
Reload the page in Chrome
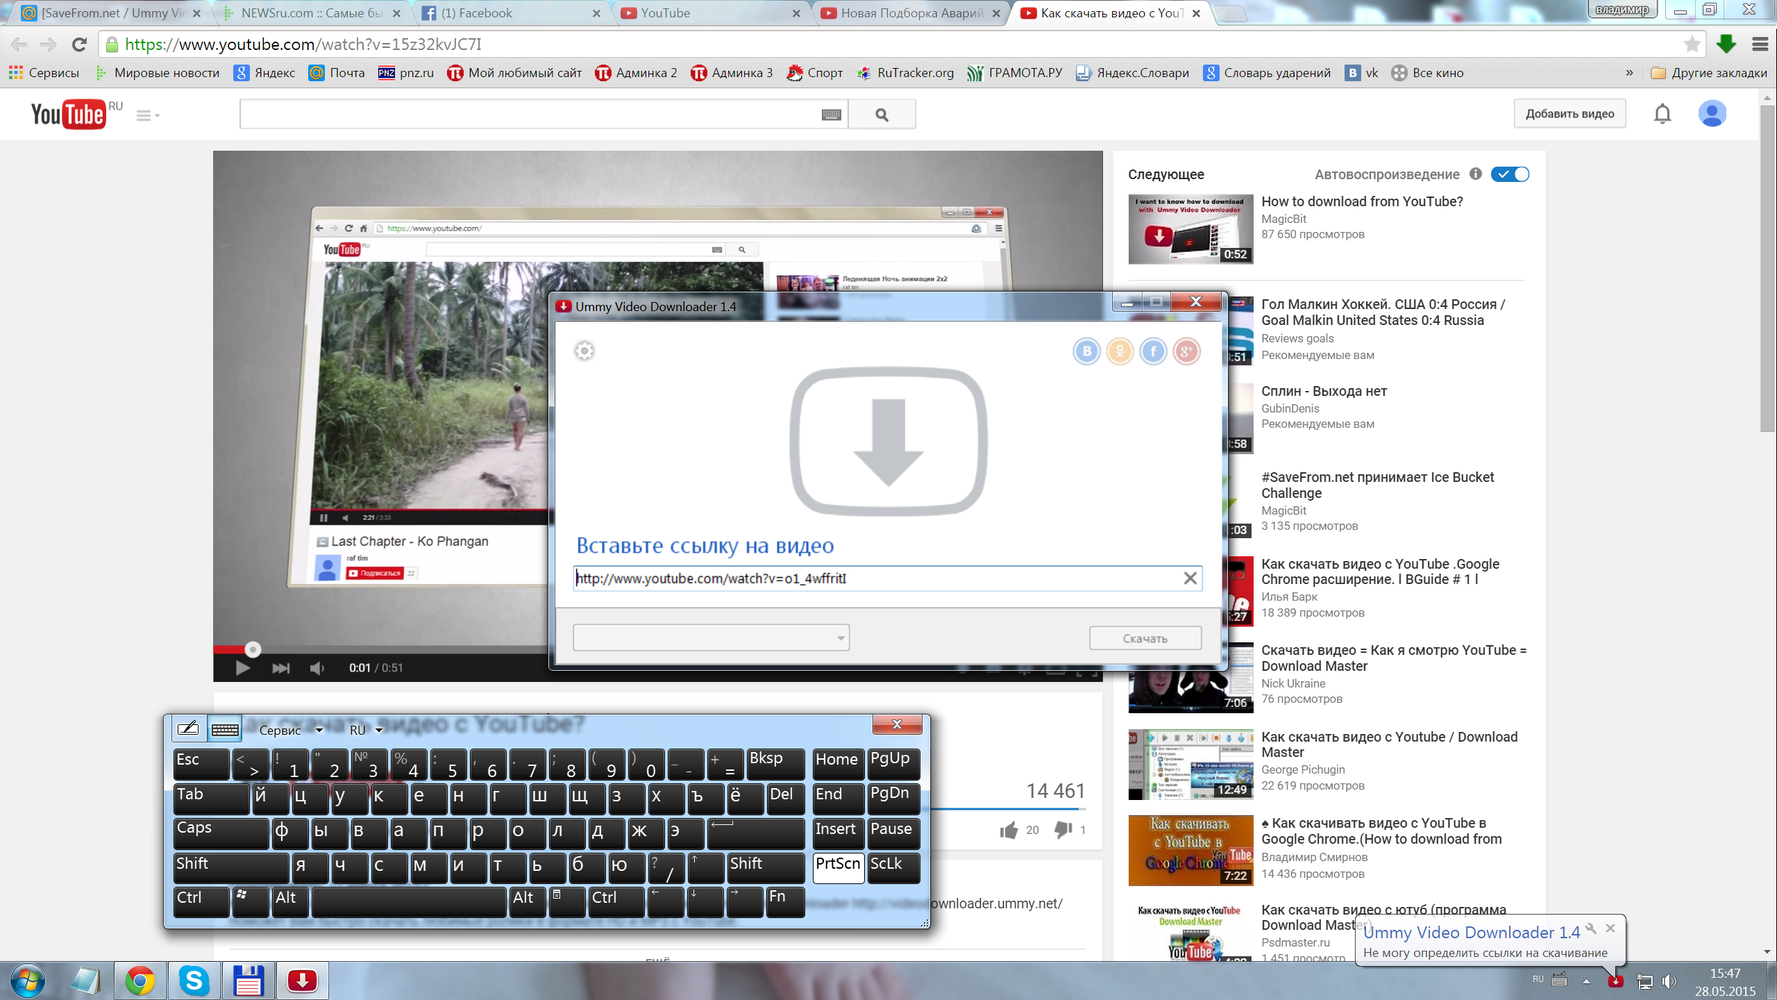79,44
